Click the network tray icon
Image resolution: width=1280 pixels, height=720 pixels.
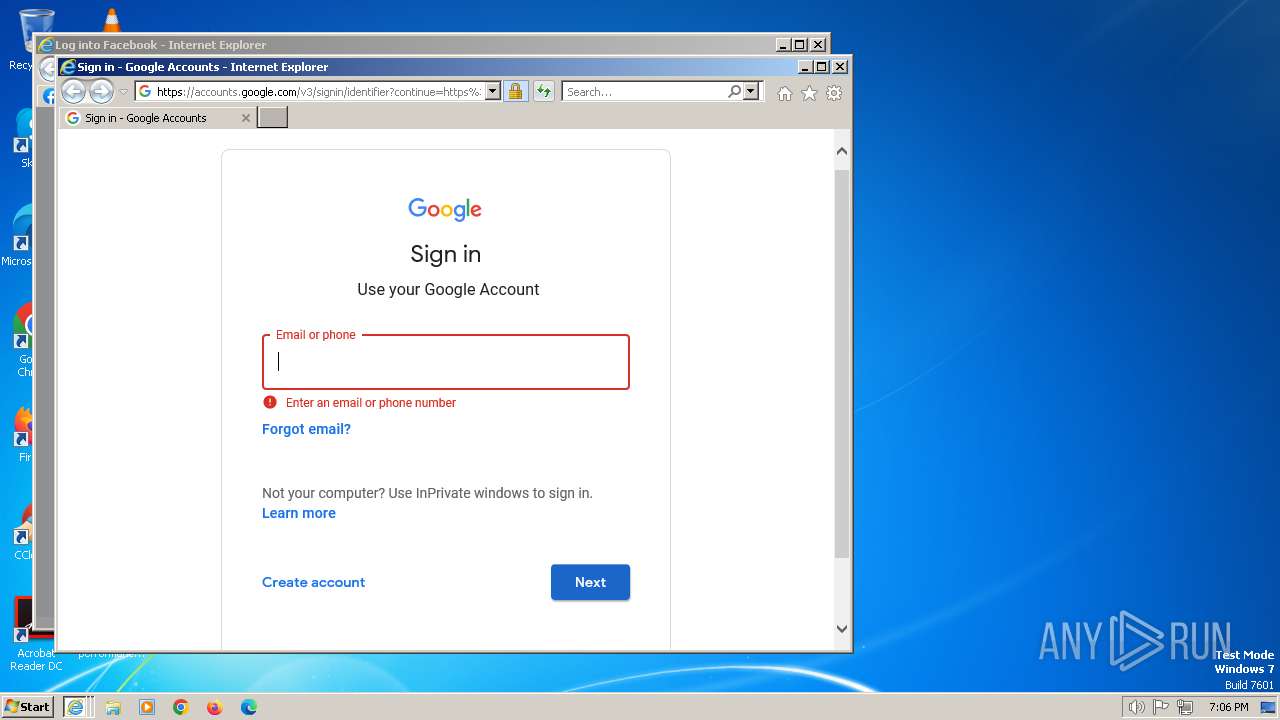tap(1185, 707)
